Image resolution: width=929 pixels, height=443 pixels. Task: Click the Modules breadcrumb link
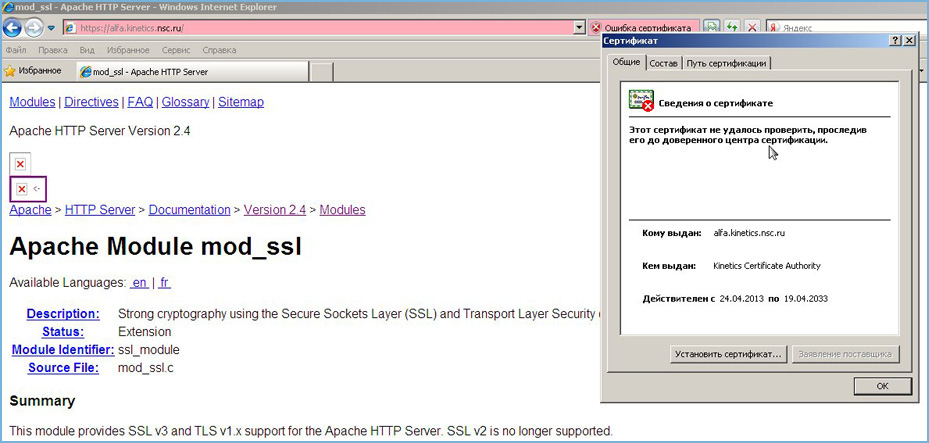pos(342,210)
